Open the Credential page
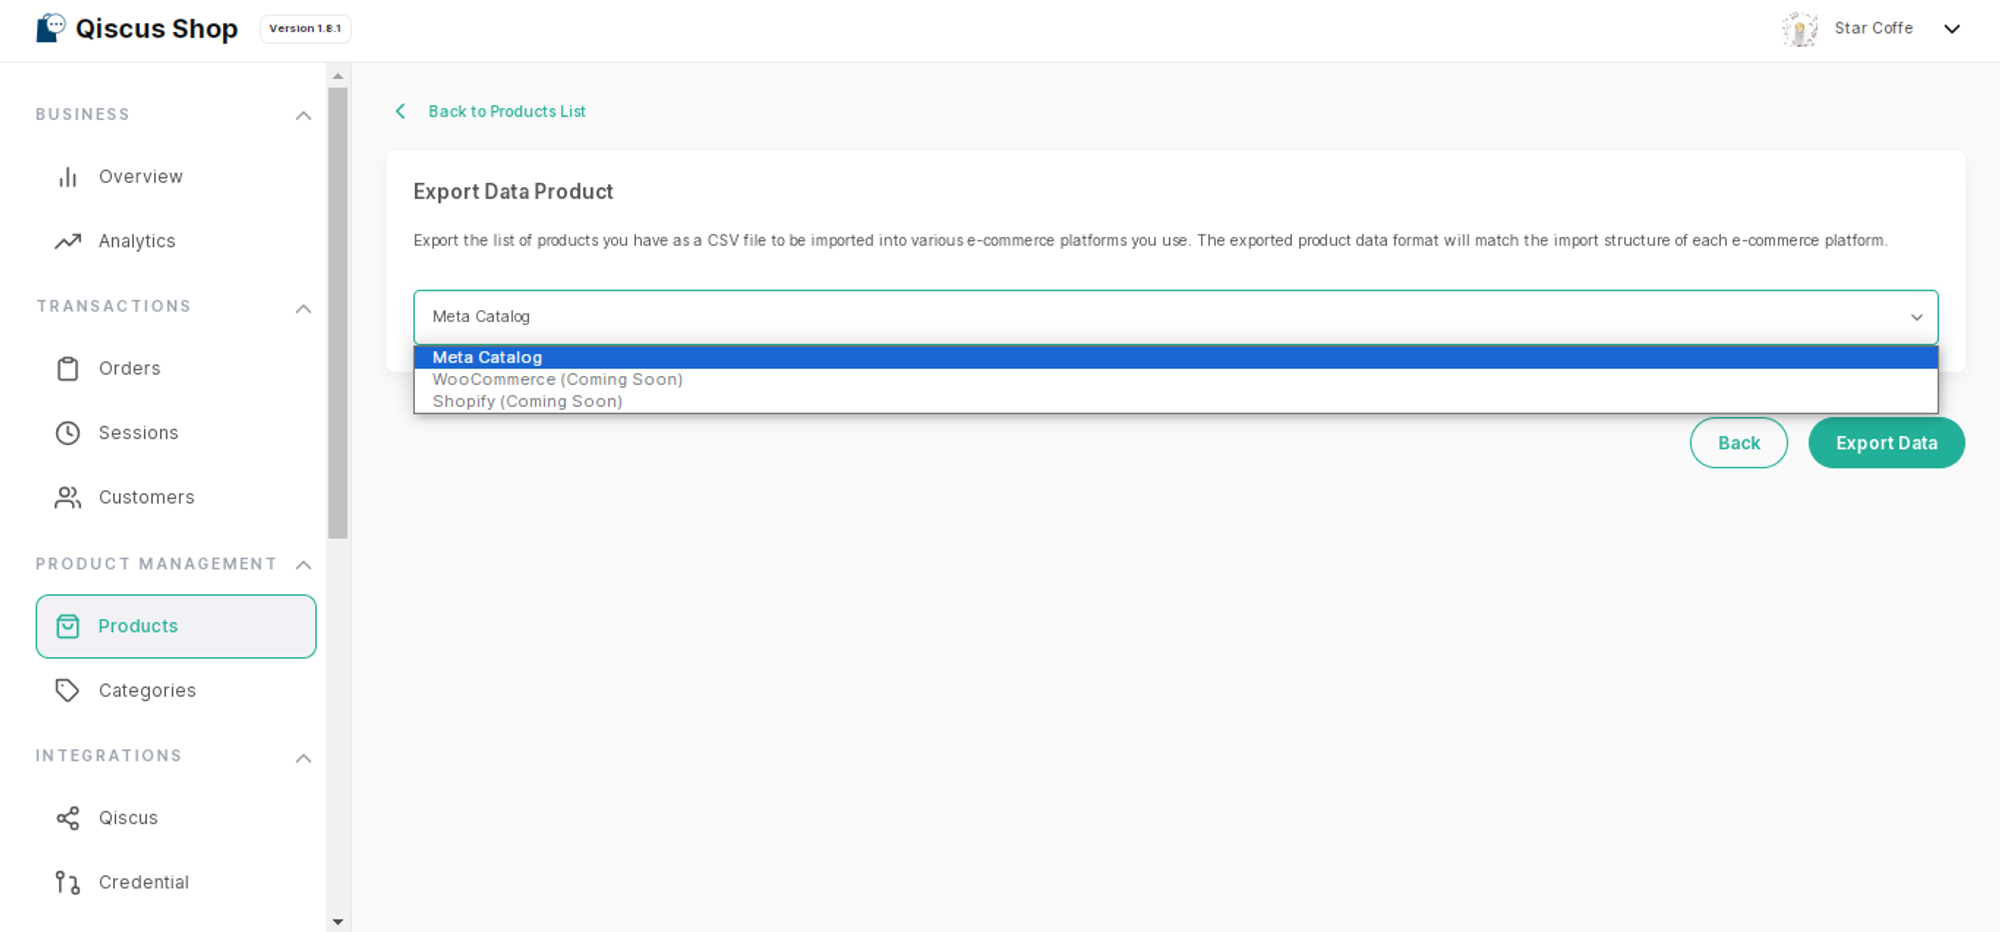This screenshot has height=932, width=2000. 176,882
